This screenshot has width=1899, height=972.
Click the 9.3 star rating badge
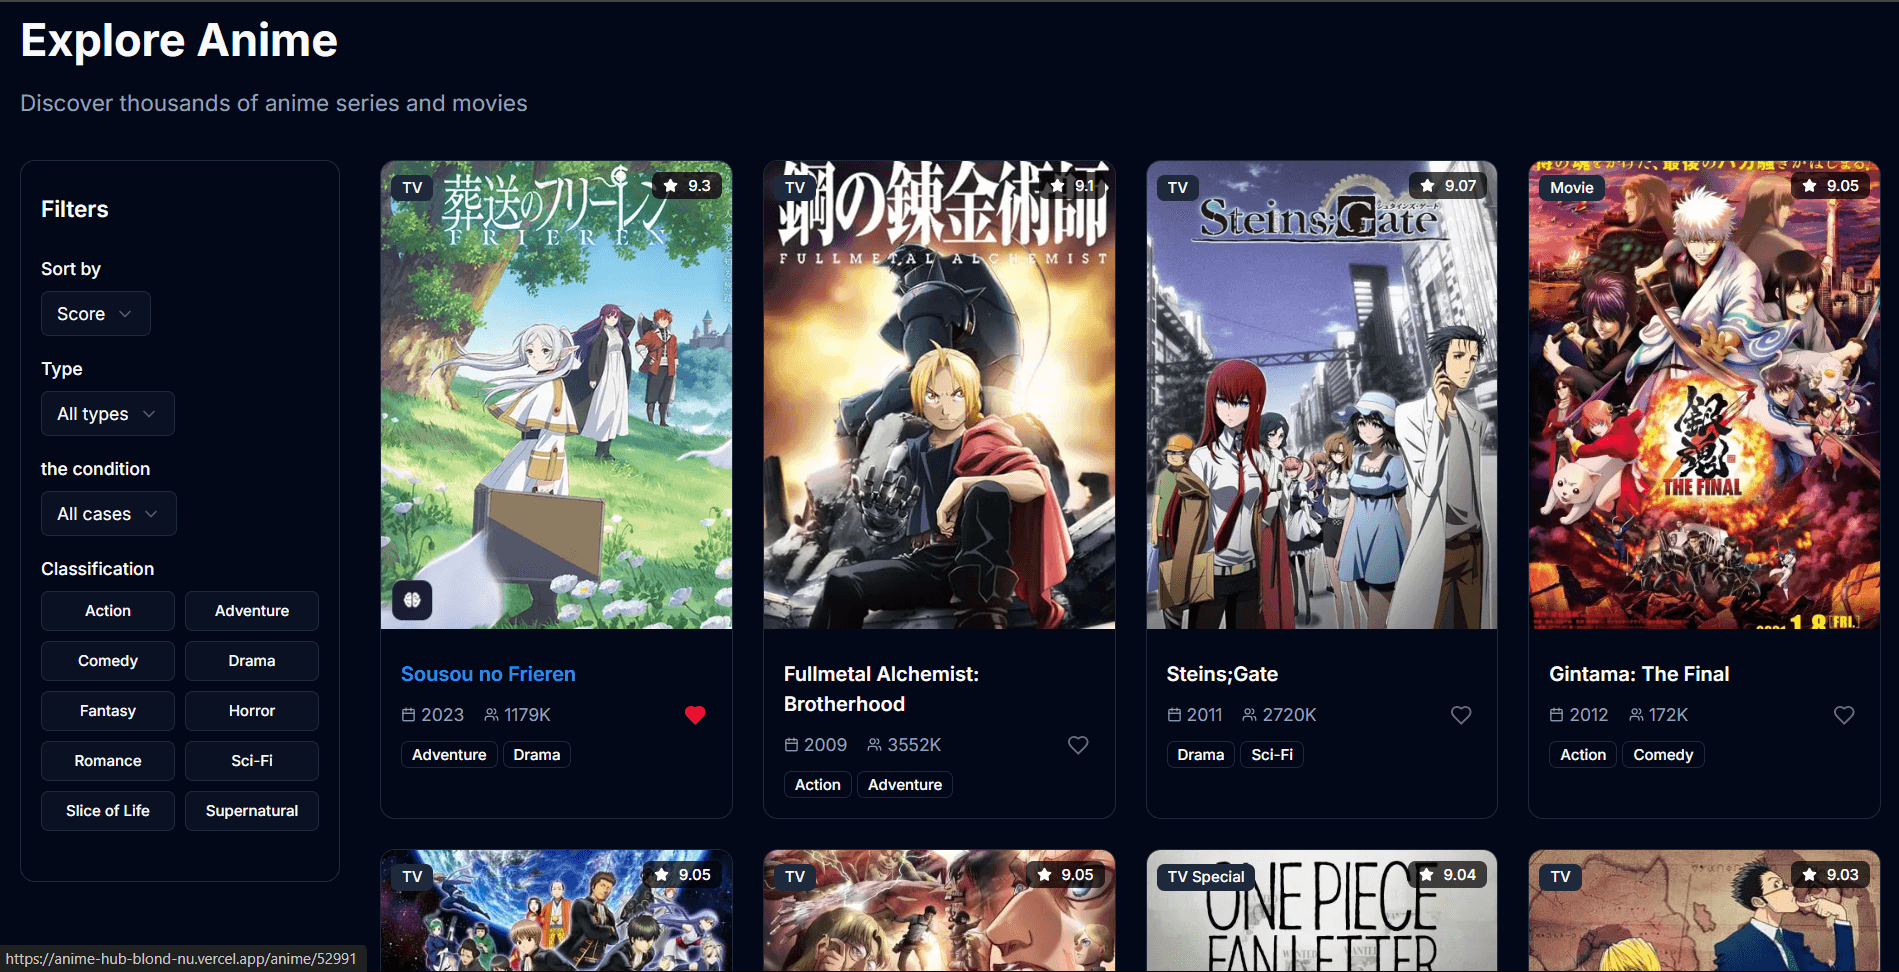687,186
